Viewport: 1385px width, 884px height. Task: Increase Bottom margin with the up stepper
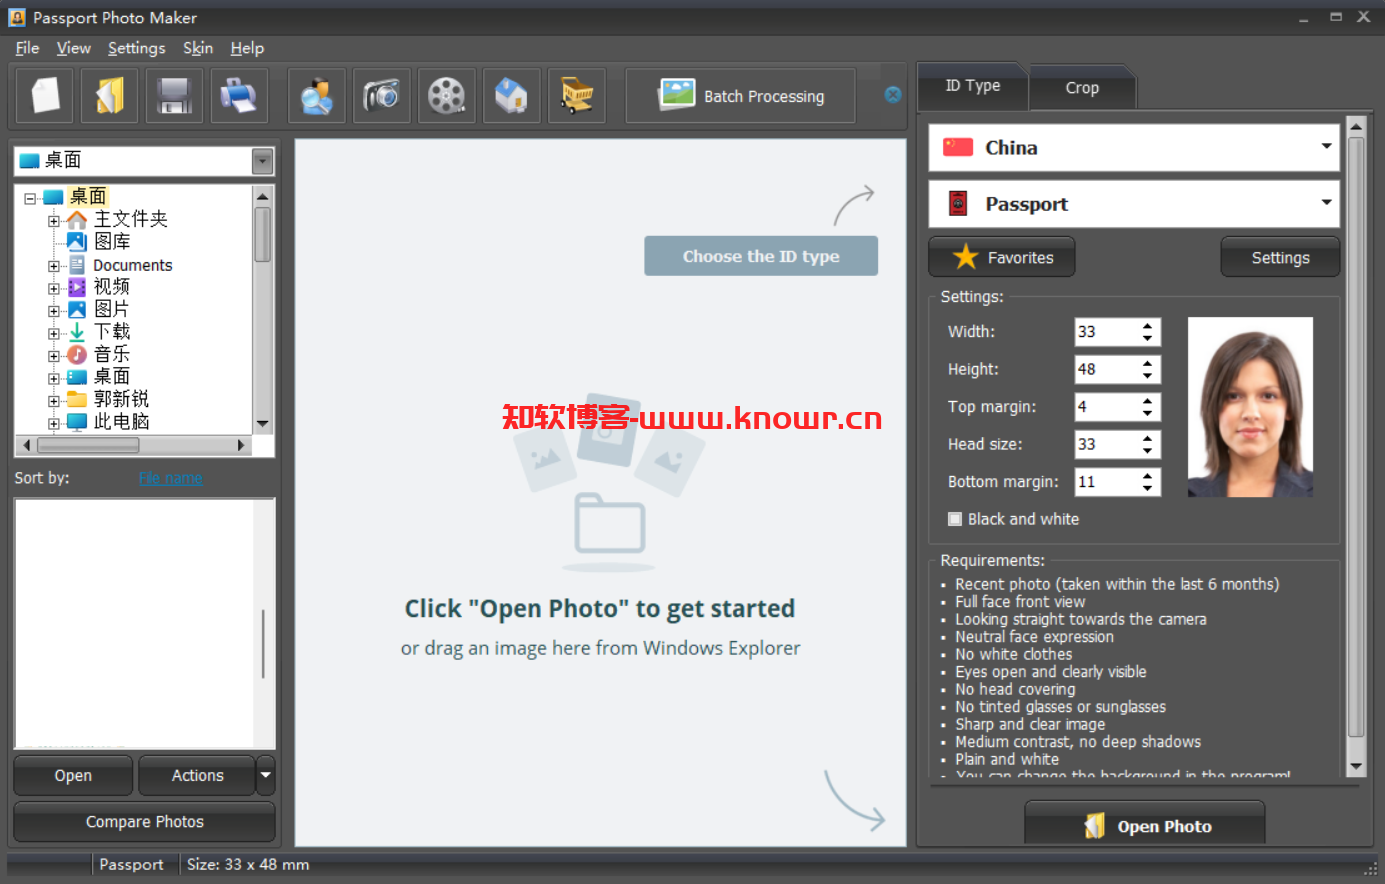click(x=1147, y=475)
